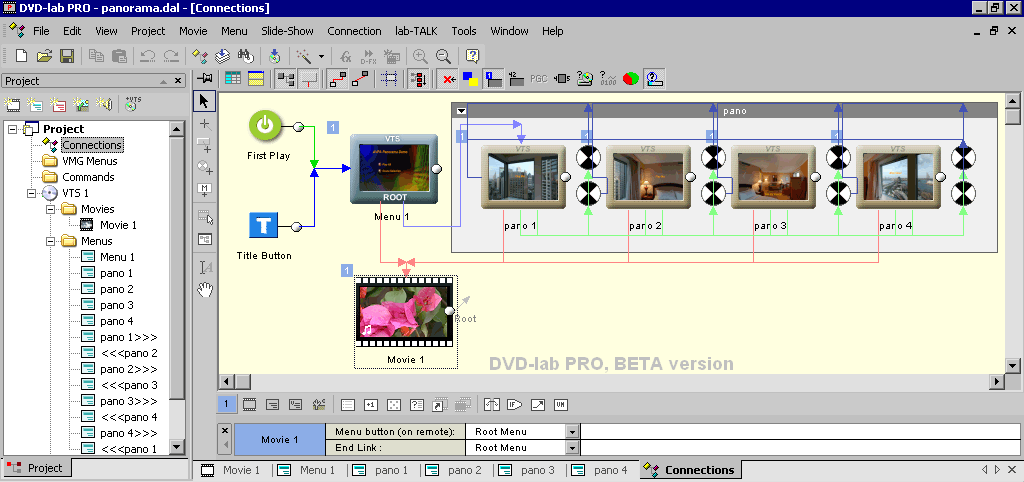Click the help question mark toolbar icon
This screenshot has width=1024, height=482.
pyautogui.click(x=472, y=56)
